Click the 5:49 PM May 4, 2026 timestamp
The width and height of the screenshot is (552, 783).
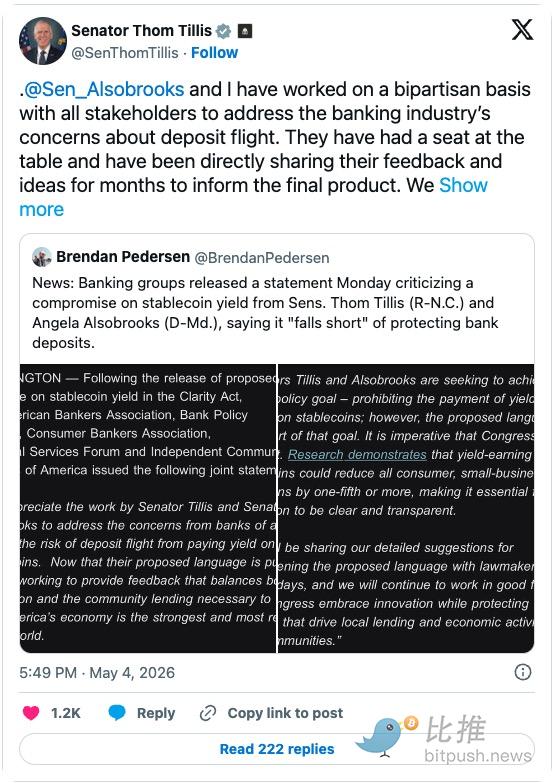pyautogui.click(x=97, y=673)
